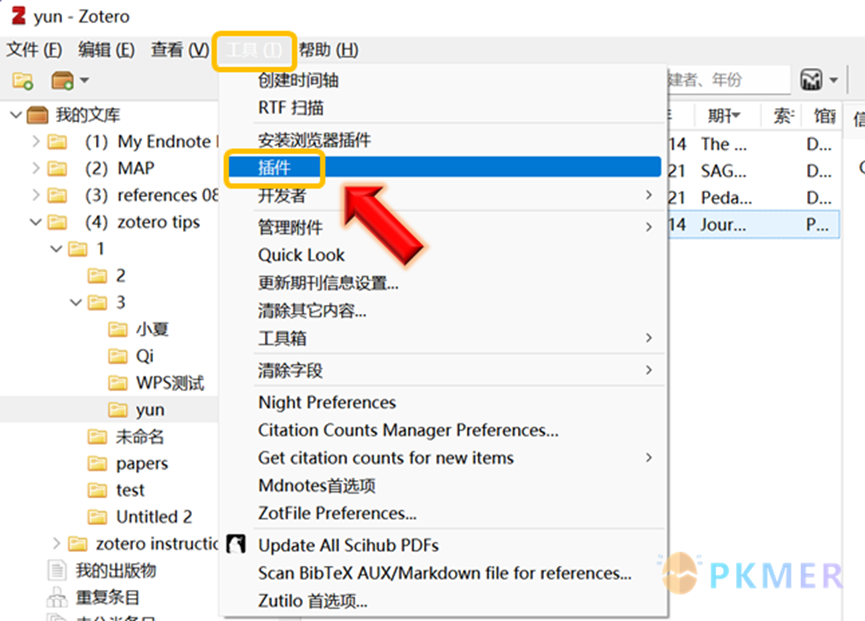
Task: Click folder icon of zotero instruction collection
Action: [x=77, y=544]
